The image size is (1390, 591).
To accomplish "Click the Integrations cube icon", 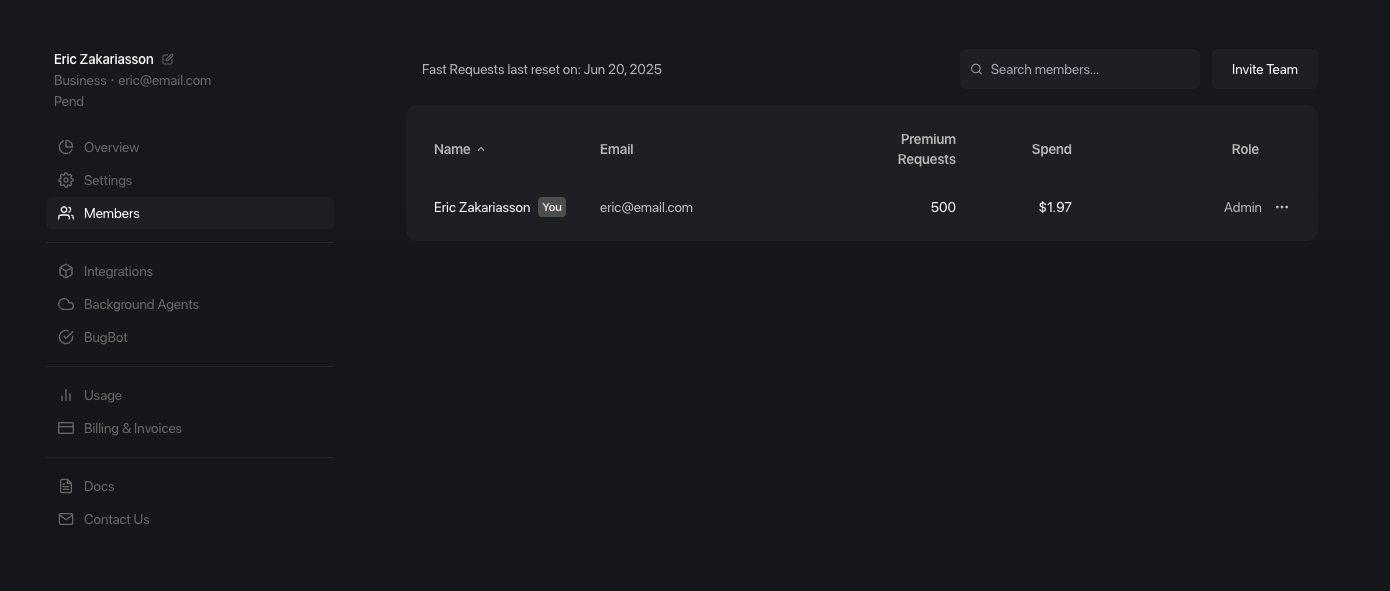I will [66, 271].
